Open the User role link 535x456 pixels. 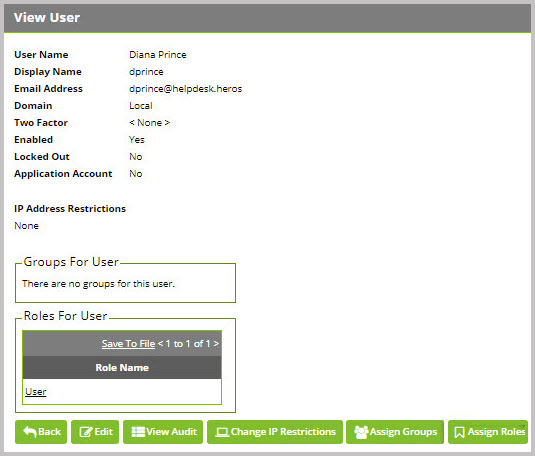[x=35, y=392]
